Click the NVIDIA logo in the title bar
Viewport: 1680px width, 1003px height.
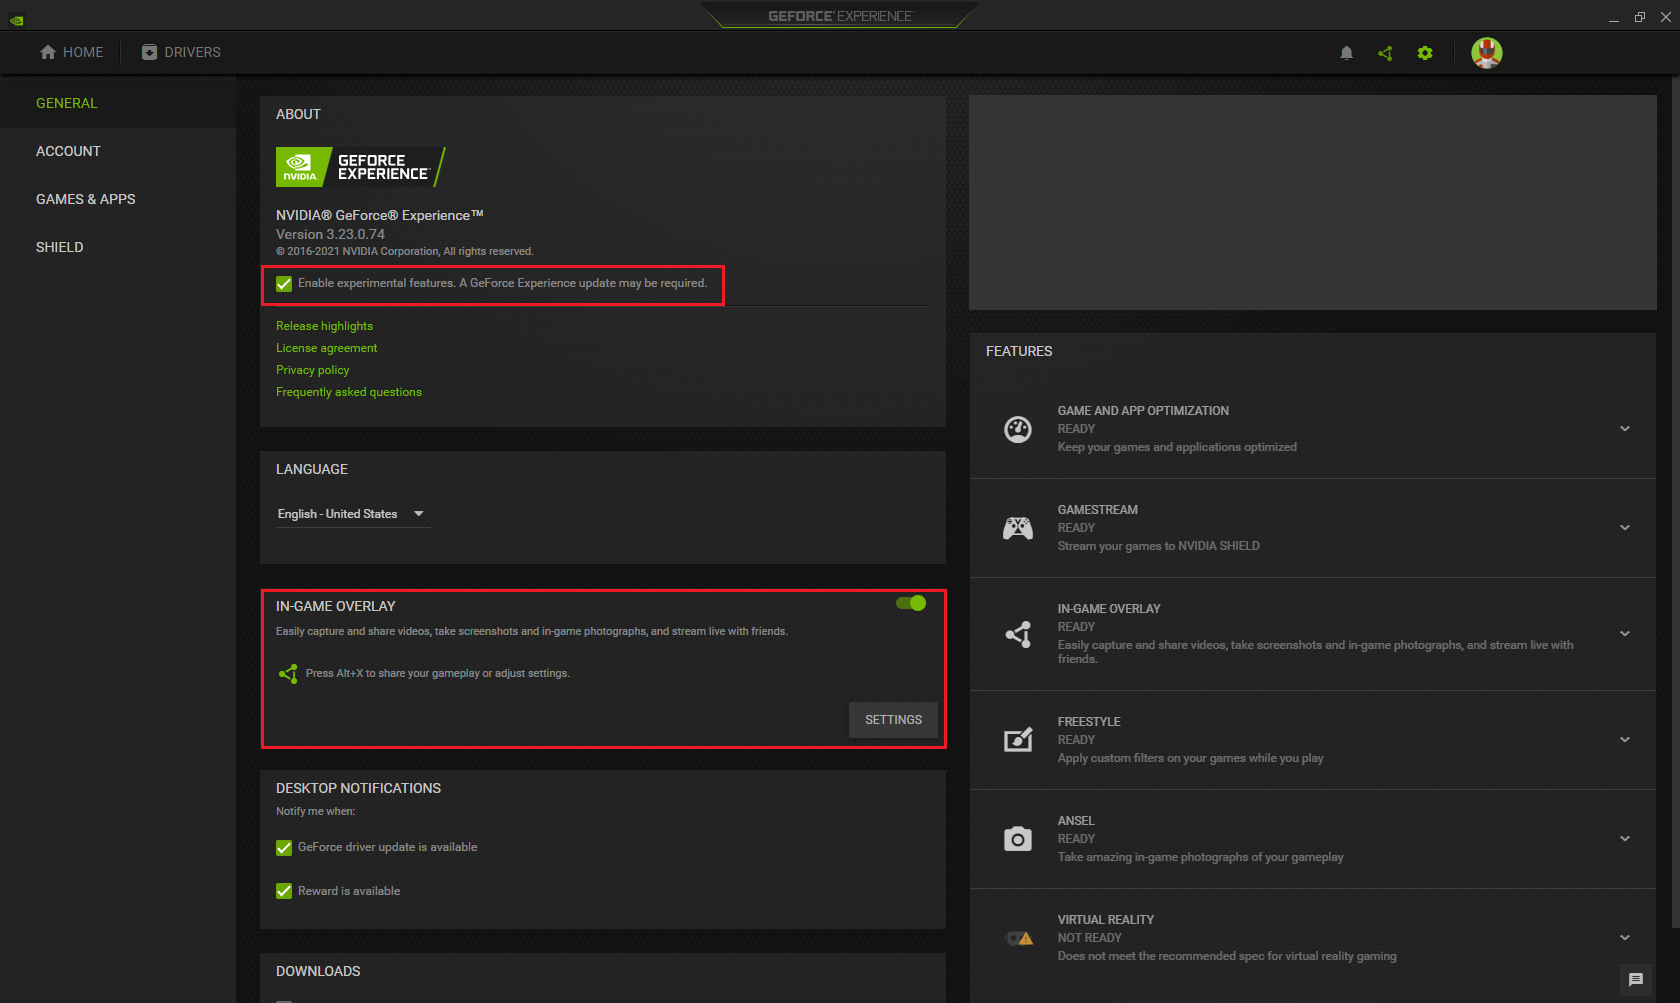(17, 20)
